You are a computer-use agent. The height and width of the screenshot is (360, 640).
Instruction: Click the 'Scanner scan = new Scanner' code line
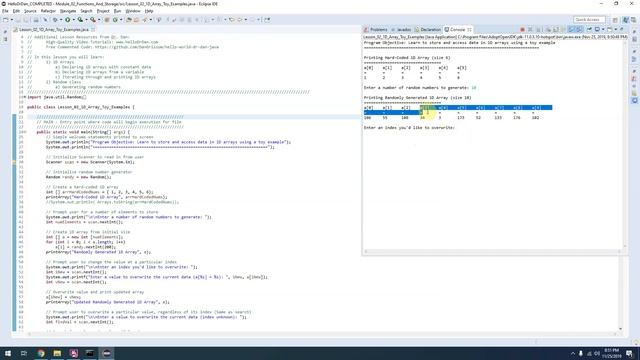click(90, 162)
